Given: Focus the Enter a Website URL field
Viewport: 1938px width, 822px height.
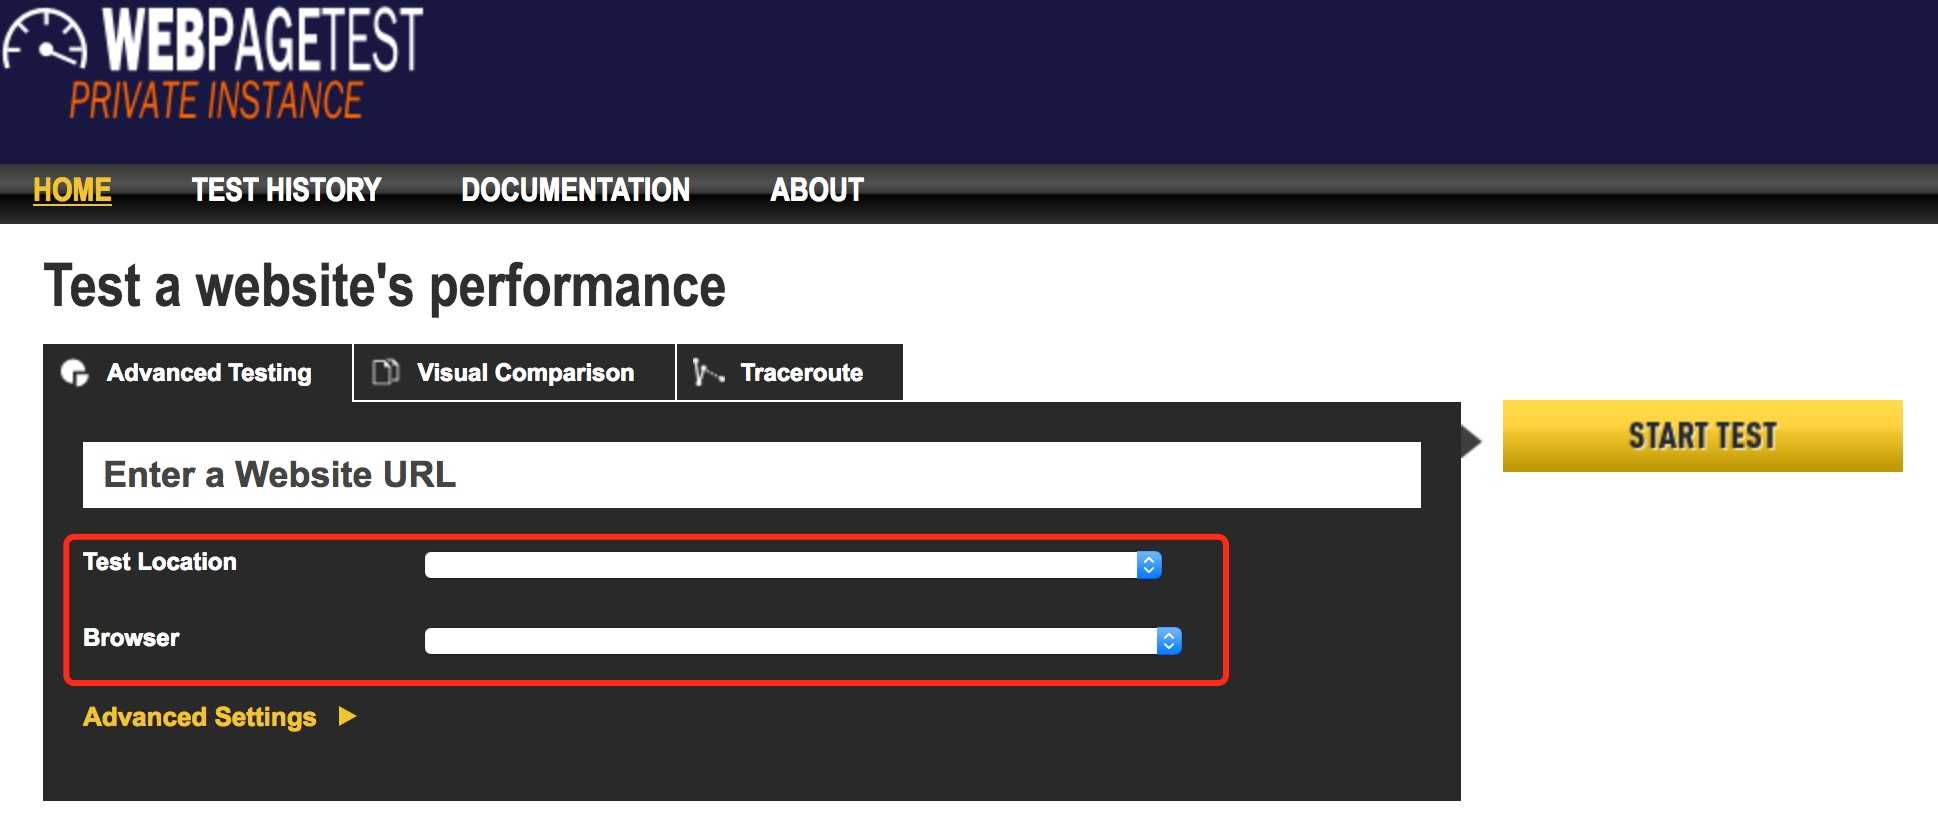Looking at the screenshot, I should coord(751,475).
